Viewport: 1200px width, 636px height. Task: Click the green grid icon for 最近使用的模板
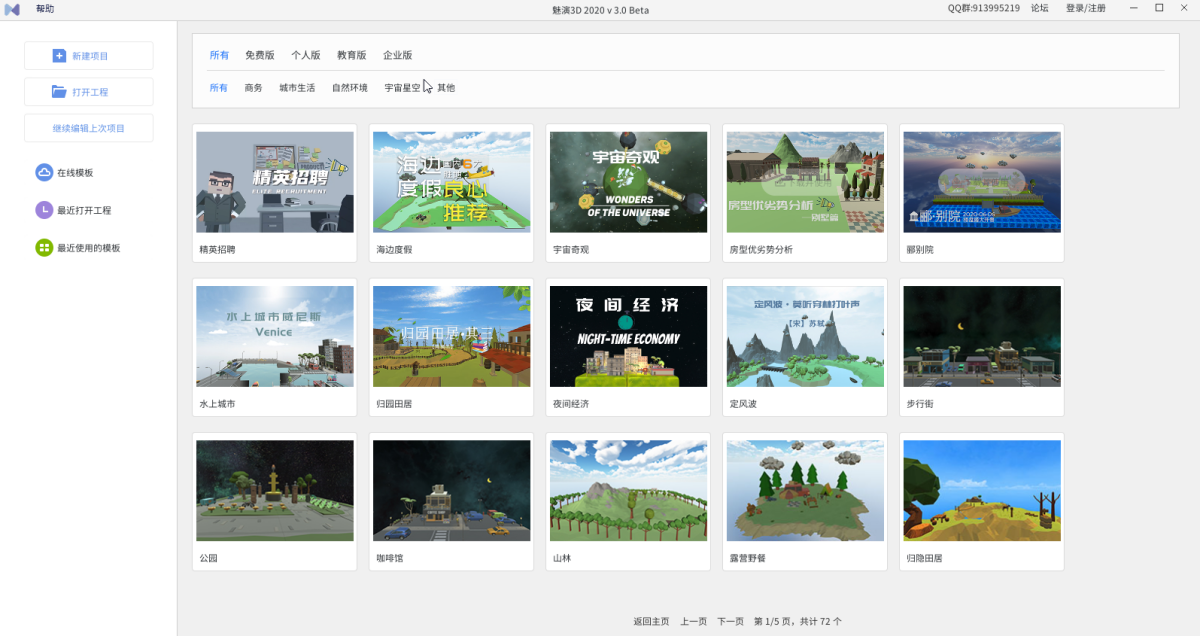tap(44, 247)
